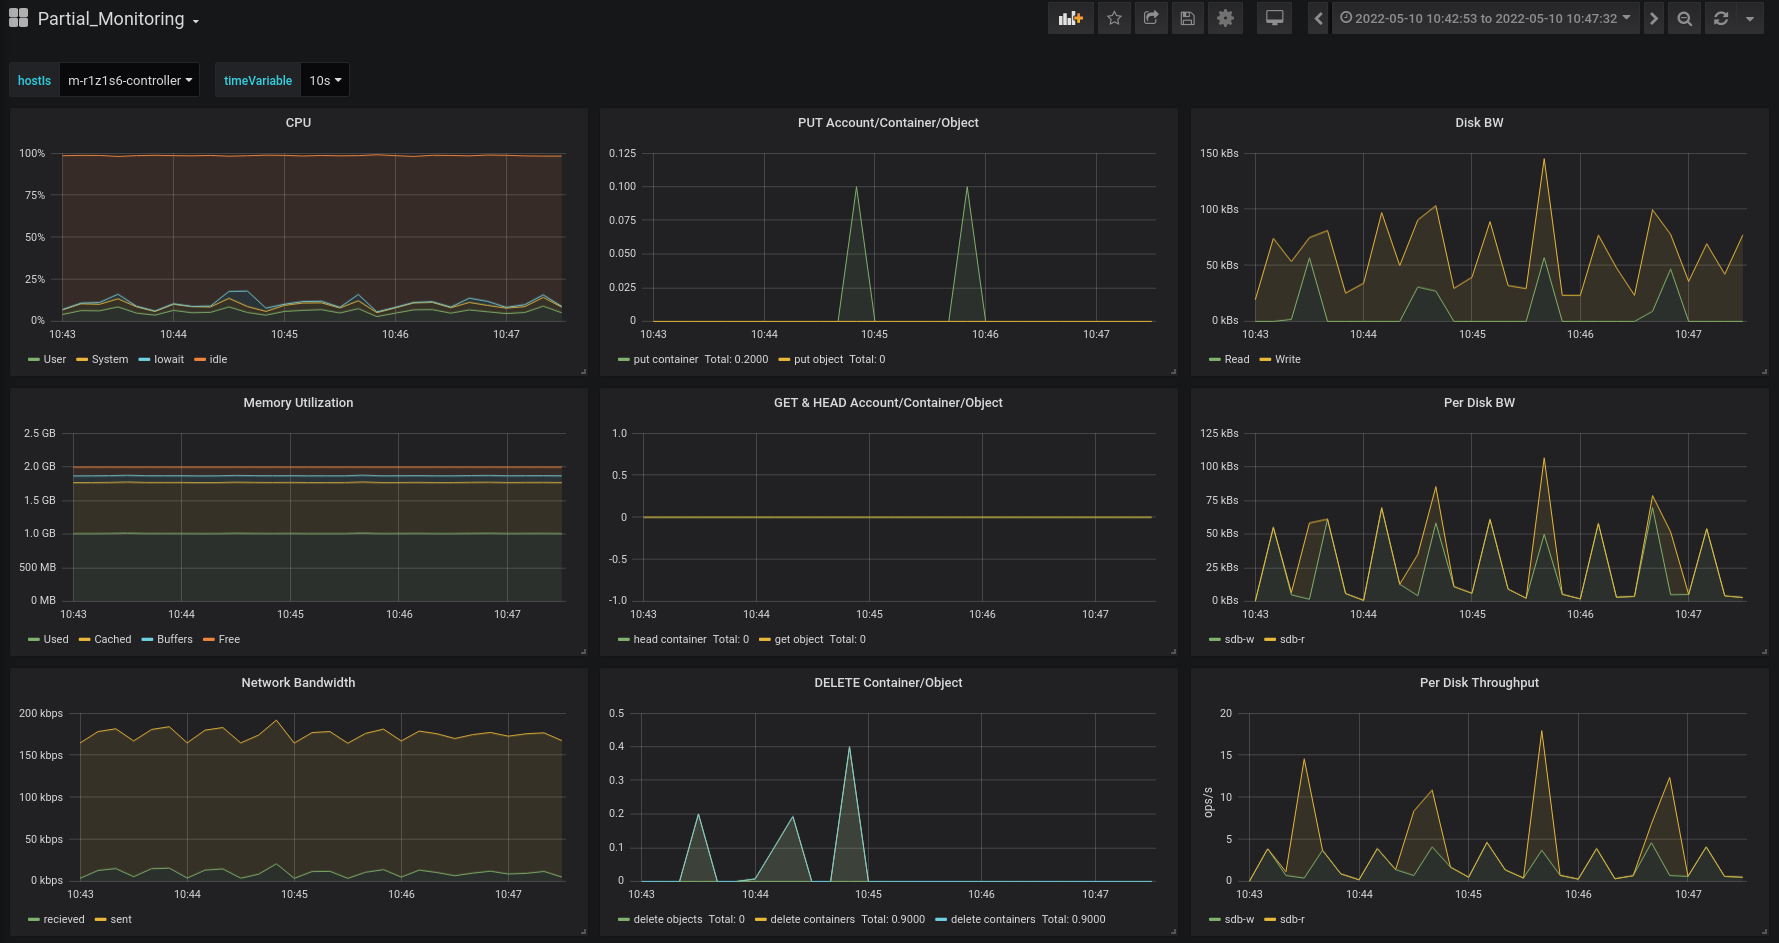Open the Network Bandwidth panel title menu
The width and height of the screenshot is (1779, 943).
(x=298, y=682)
